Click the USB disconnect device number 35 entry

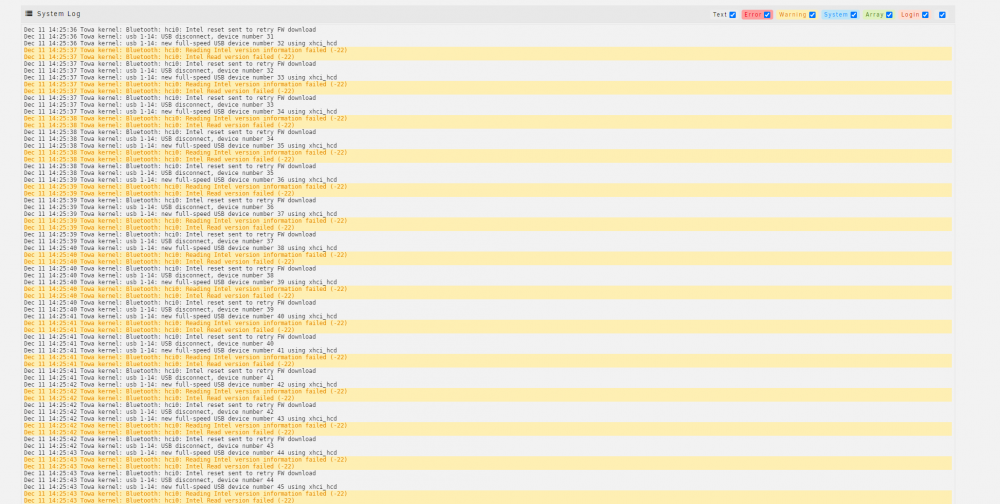[x=149, y=173]
